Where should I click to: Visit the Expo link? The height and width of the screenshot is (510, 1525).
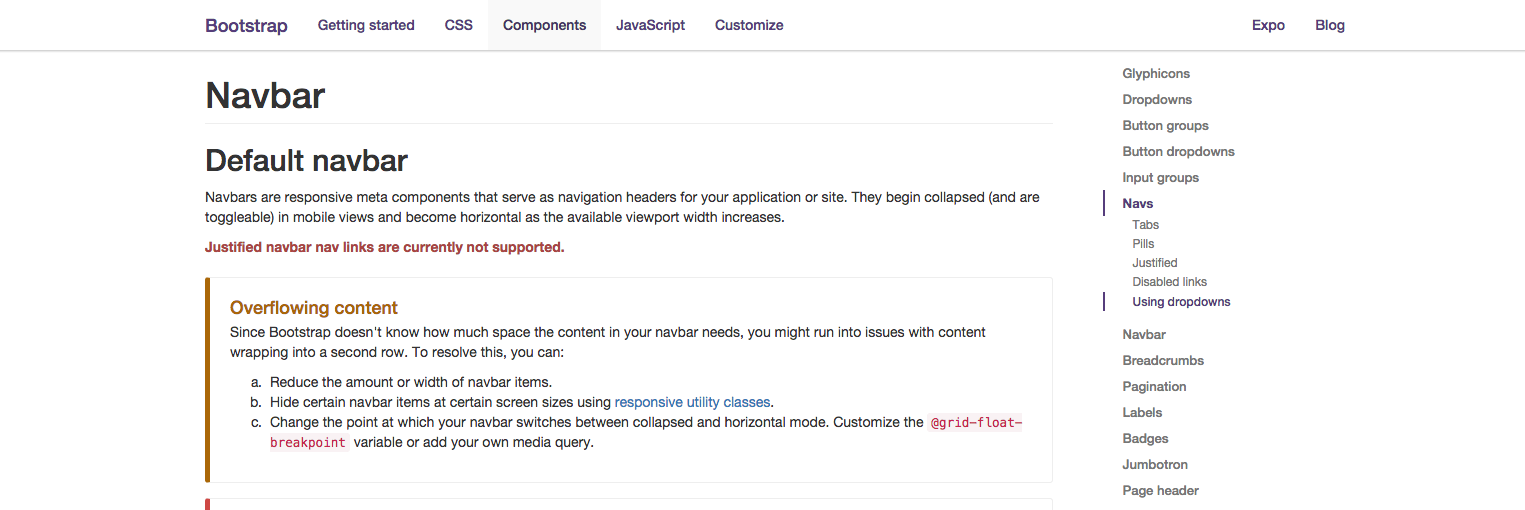tap(1268, 25)
